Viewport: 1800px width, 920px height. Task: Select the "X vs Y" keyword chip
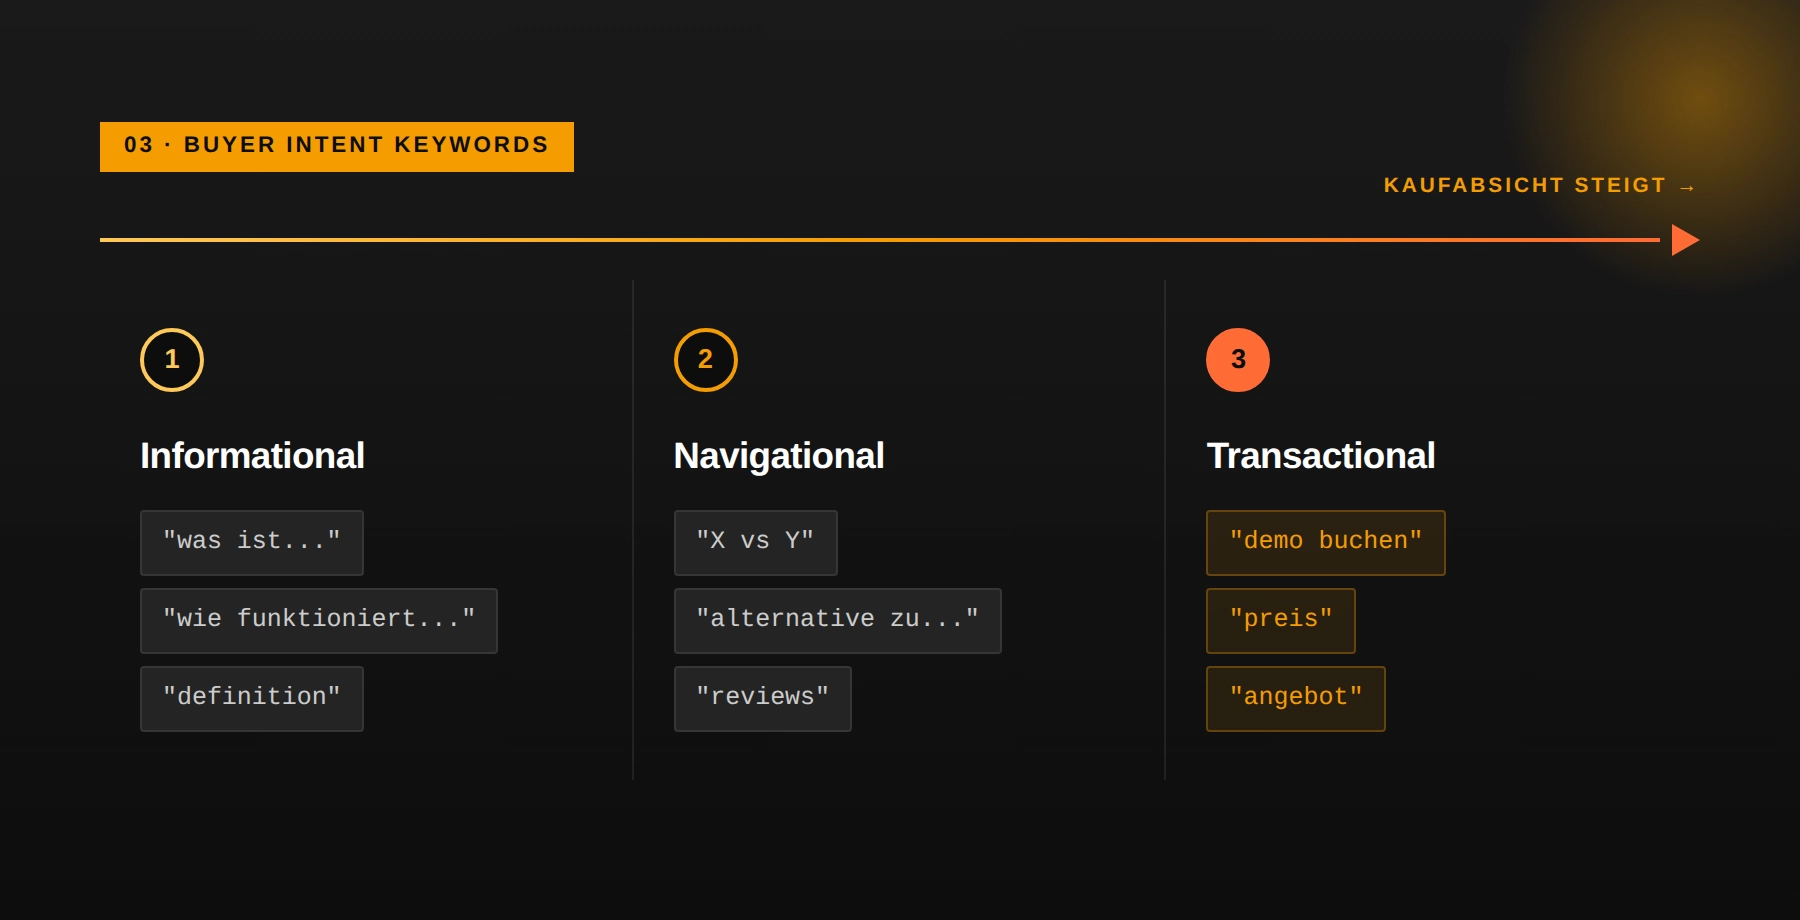point(756,543)
